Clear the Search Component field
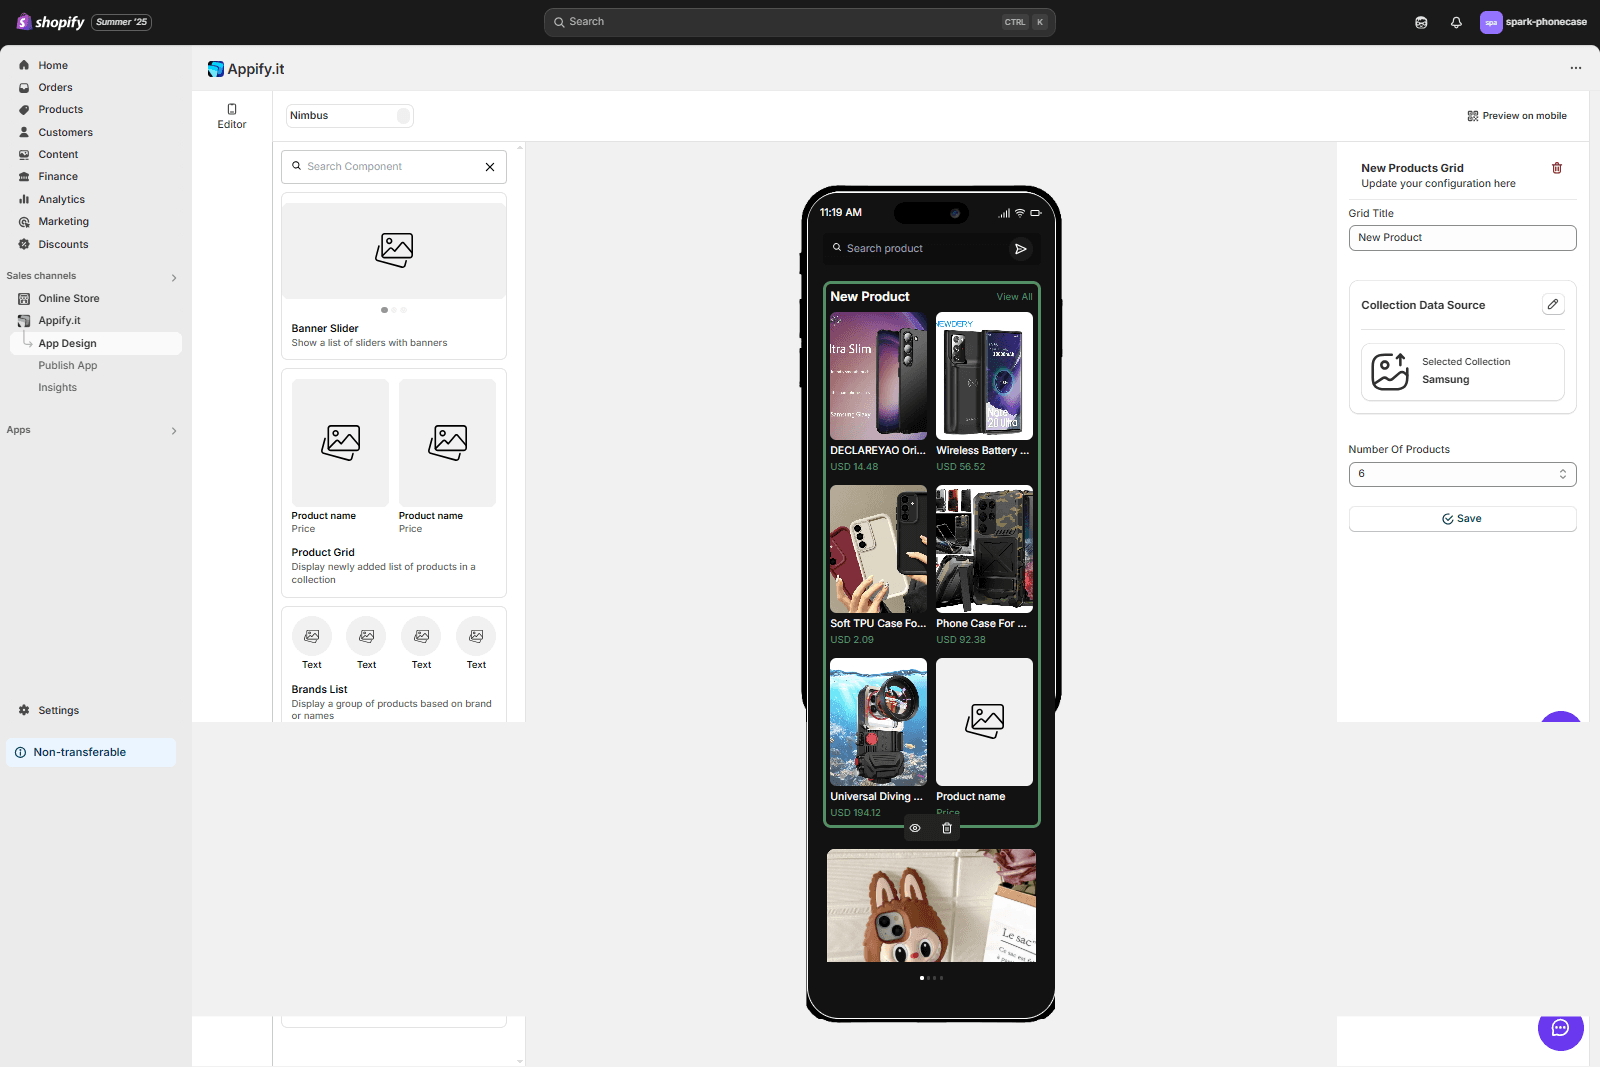 [x=490, y=167]
